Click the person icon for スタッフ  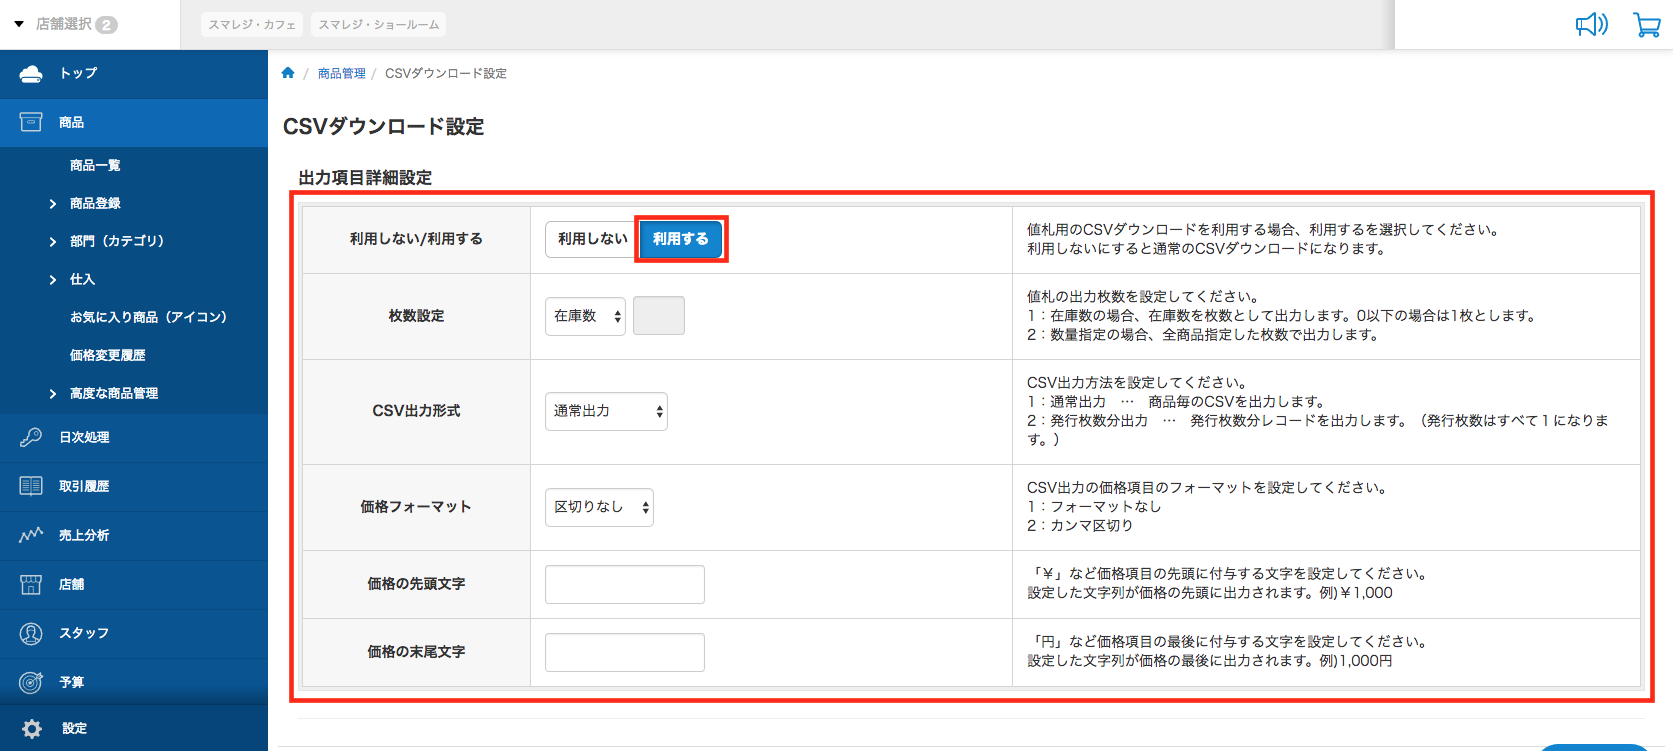pos(31,633)
